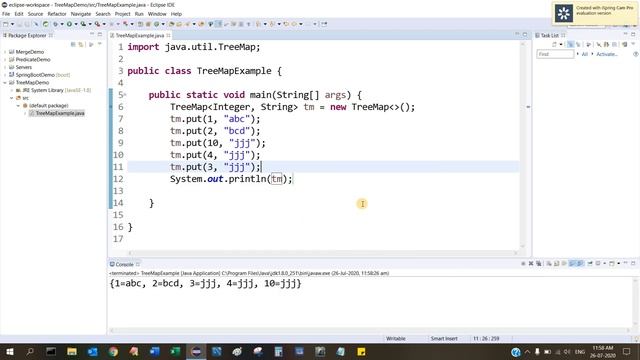The height and width of the screenshot is (360, 640).
Task: Toggle the highlighted editor mode button in toolbar
Action: click(218, 24)
